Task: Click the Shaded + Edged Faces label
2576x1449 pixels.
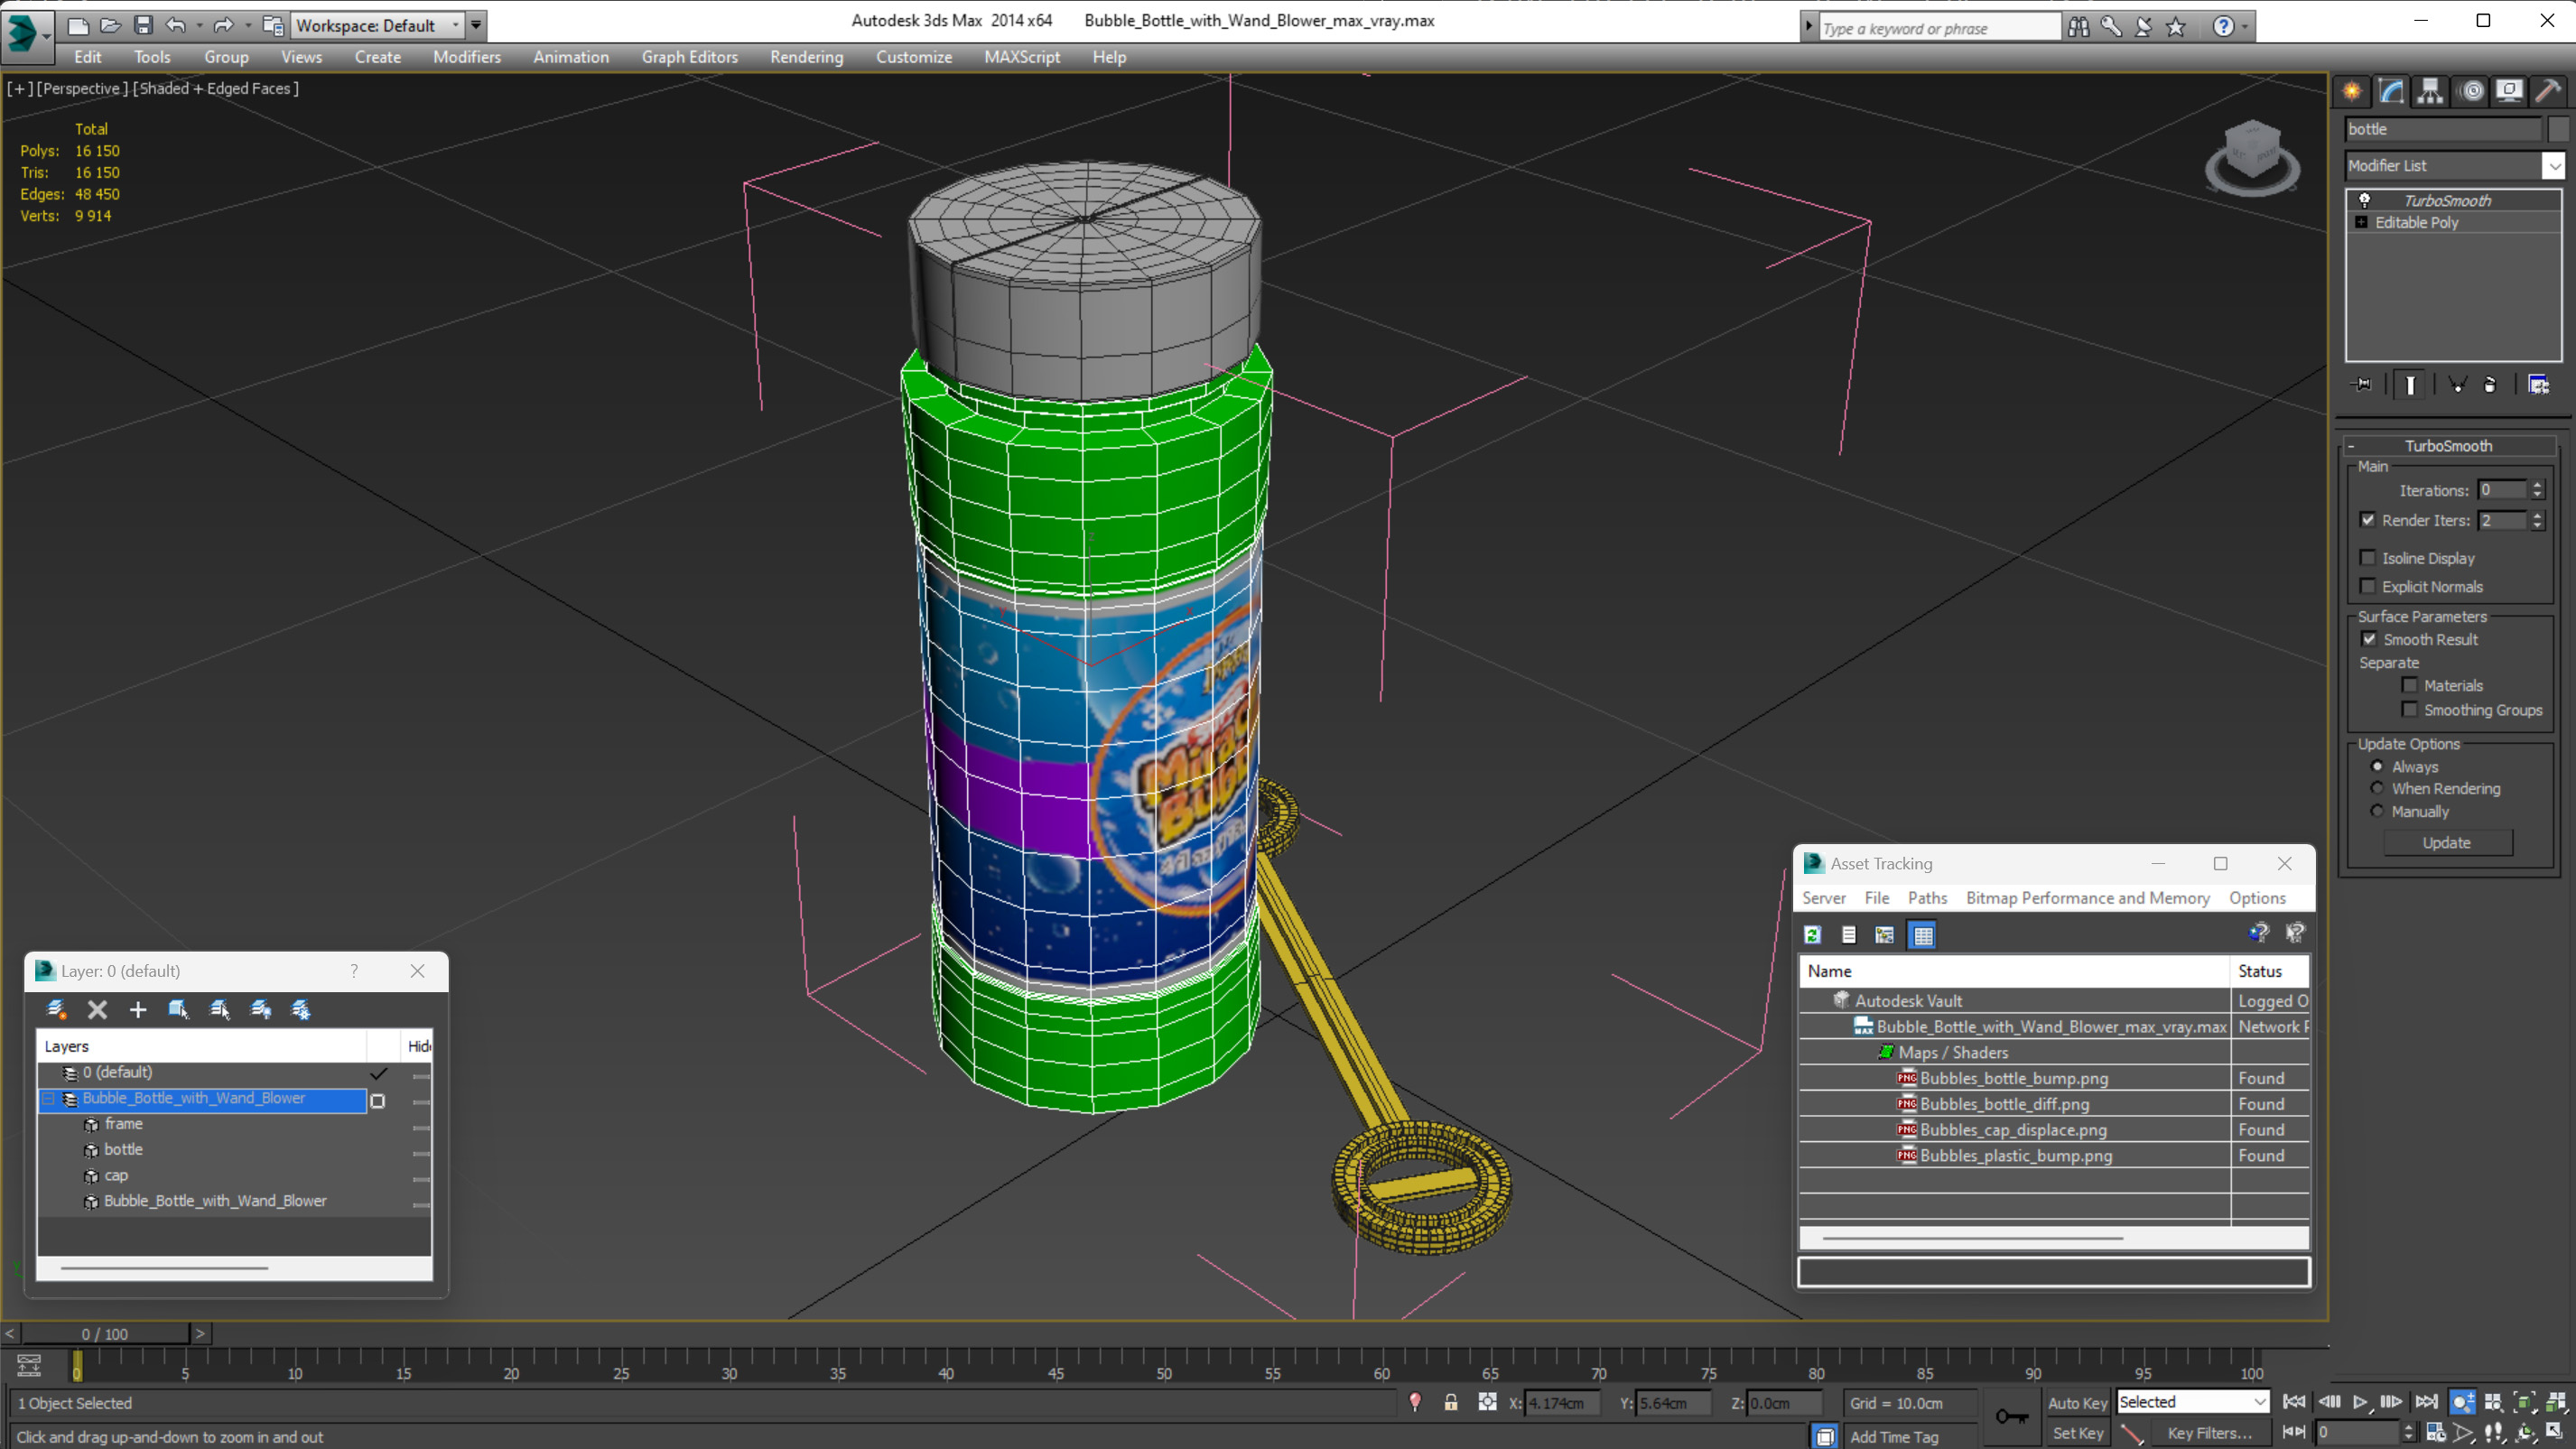Action: (216, 88)
